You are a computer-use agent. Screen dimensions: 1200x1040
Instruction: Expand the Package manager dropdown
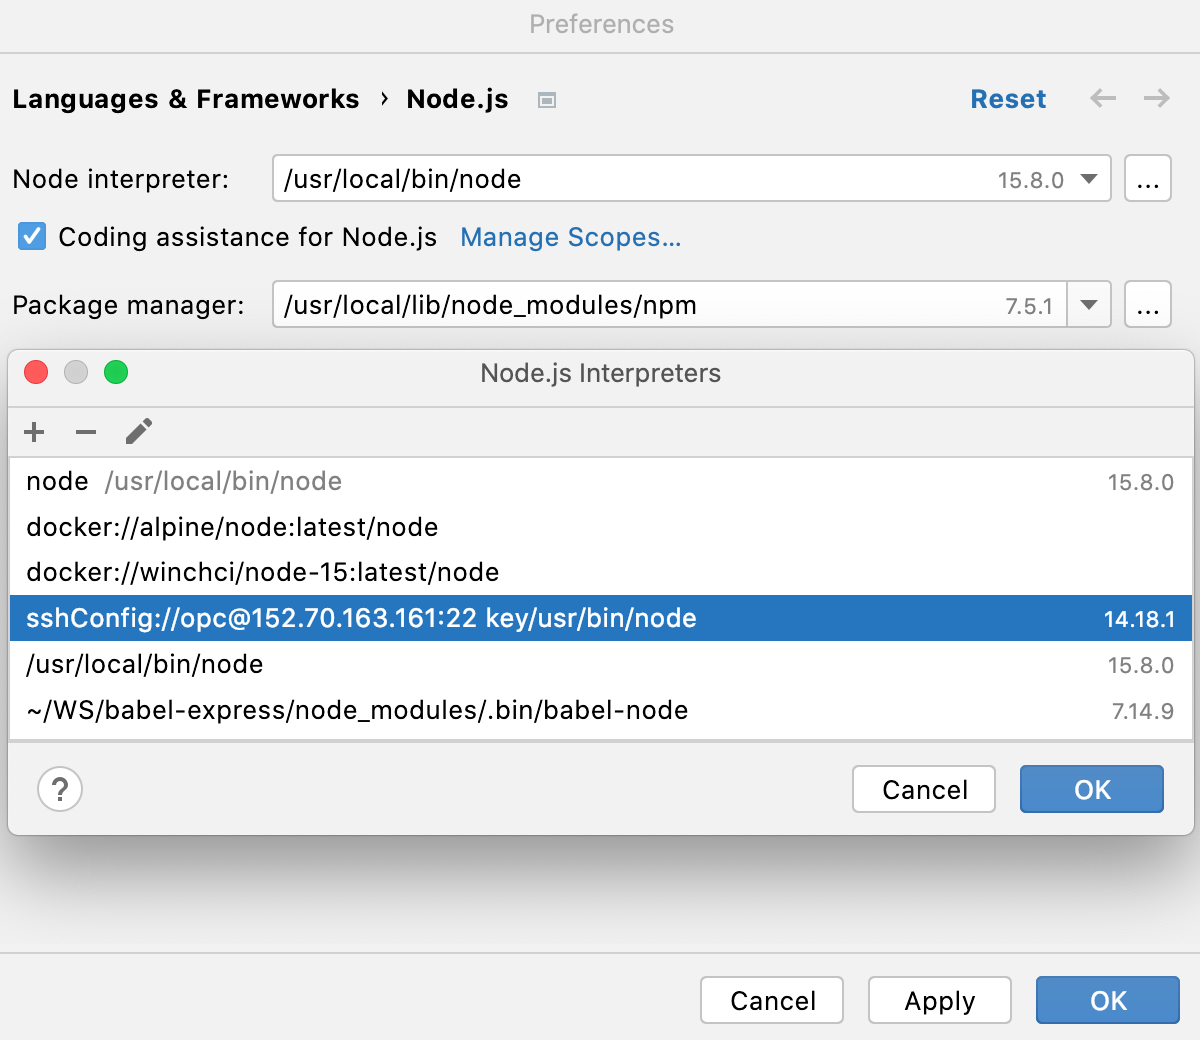click(x=1089, y=305)
